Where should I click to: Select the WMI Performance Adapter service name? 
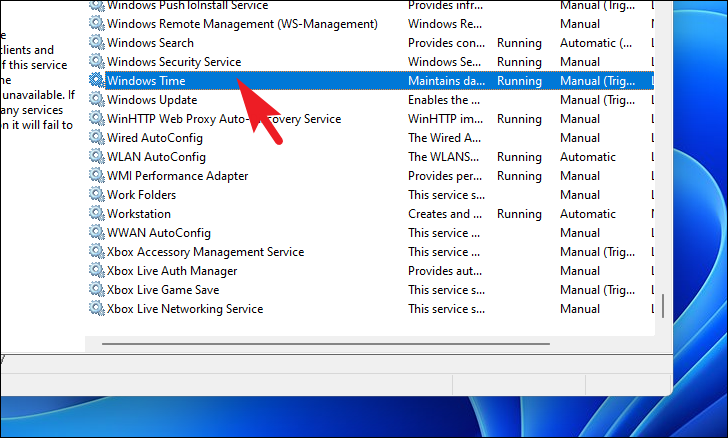pos(178,176)
